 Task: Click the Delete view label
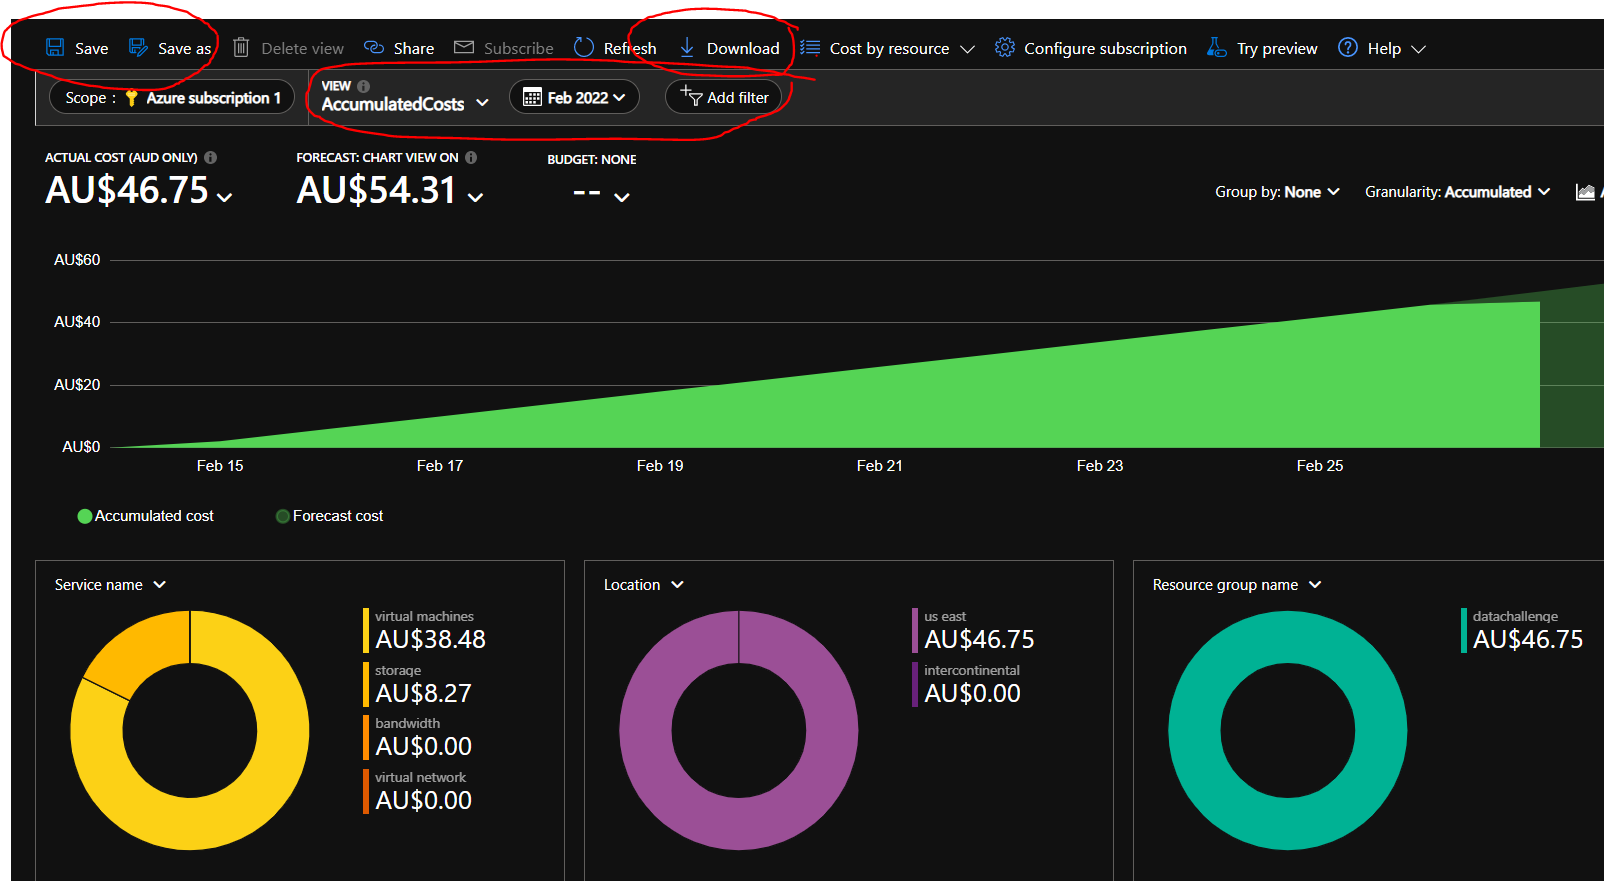point(303,48)
